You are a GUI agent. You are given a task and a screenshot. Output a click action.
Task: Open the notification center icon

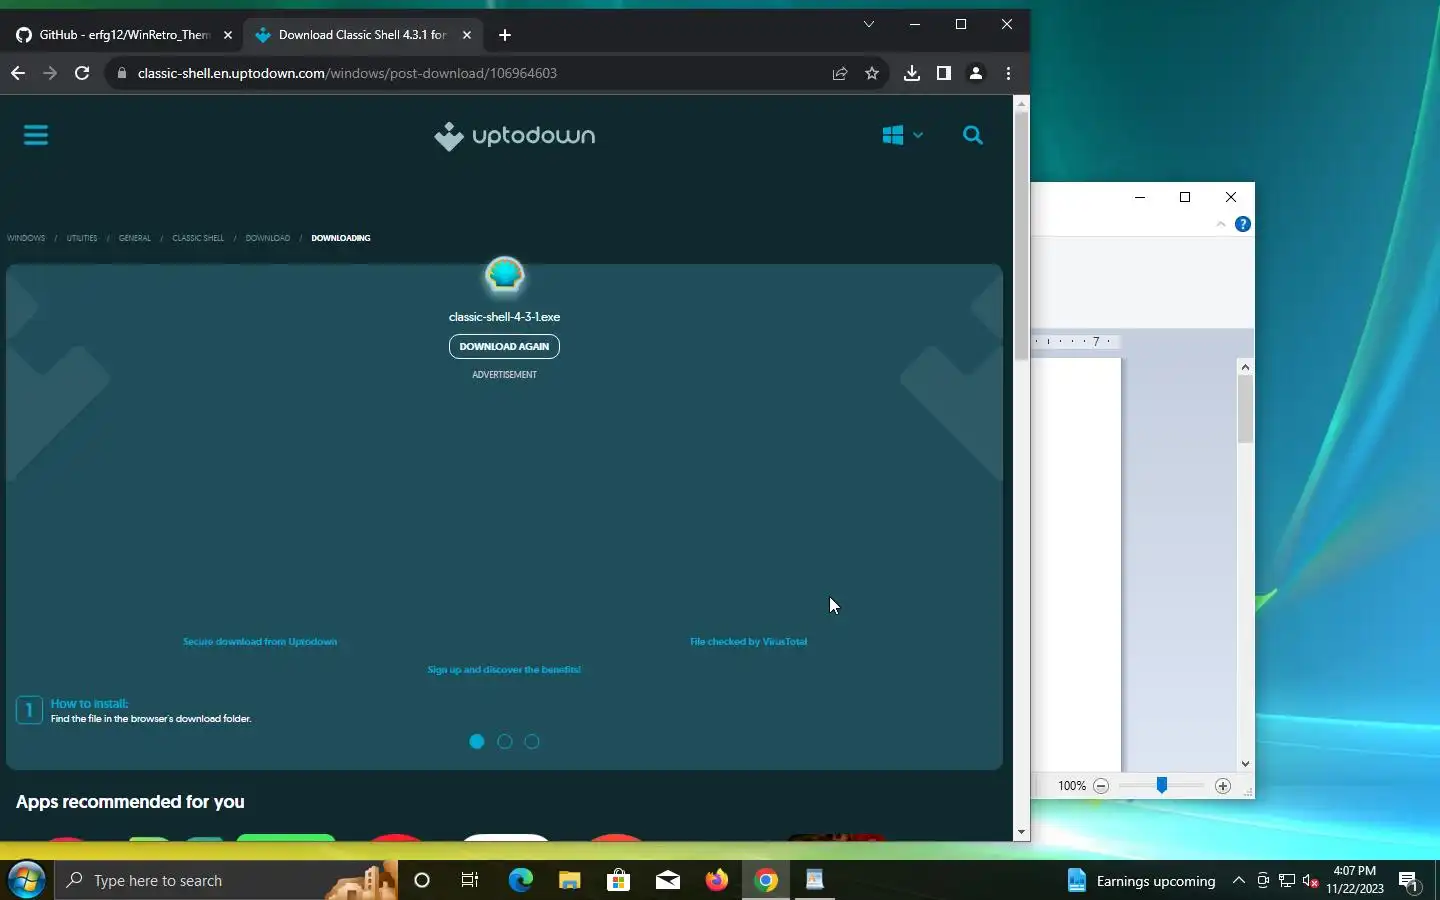tap(1410, 880)
